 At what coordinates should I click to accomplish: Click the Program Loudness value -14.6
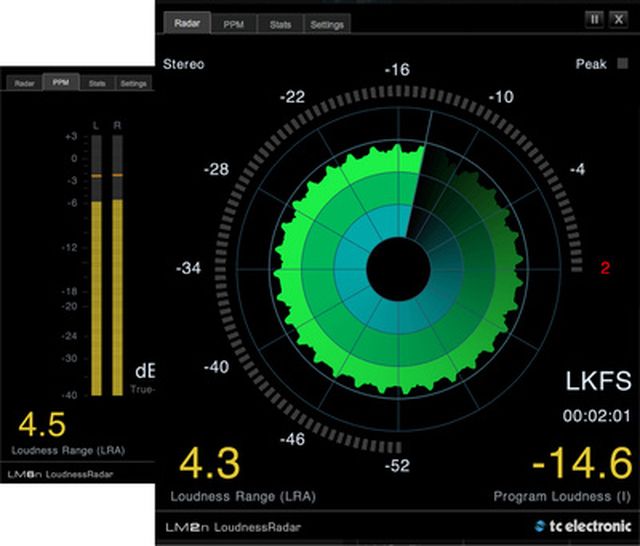(x=582, y=464)
